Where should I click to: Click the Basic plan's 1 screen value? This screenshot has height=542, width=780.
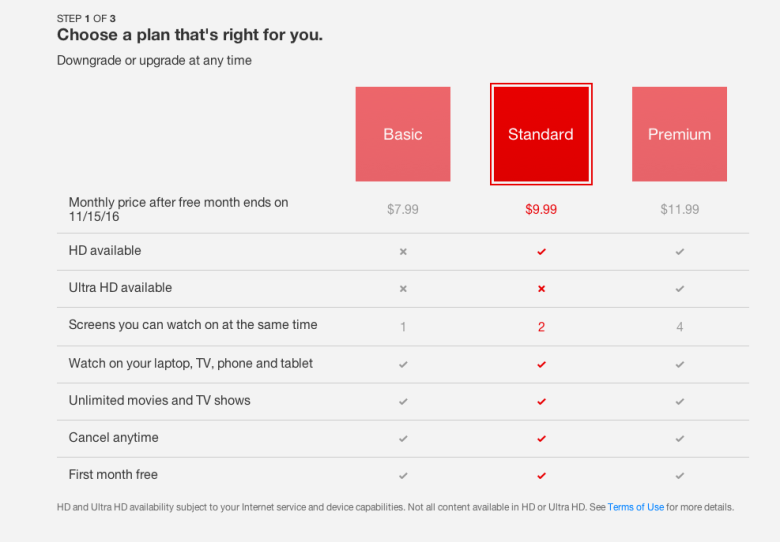[403, 327]
